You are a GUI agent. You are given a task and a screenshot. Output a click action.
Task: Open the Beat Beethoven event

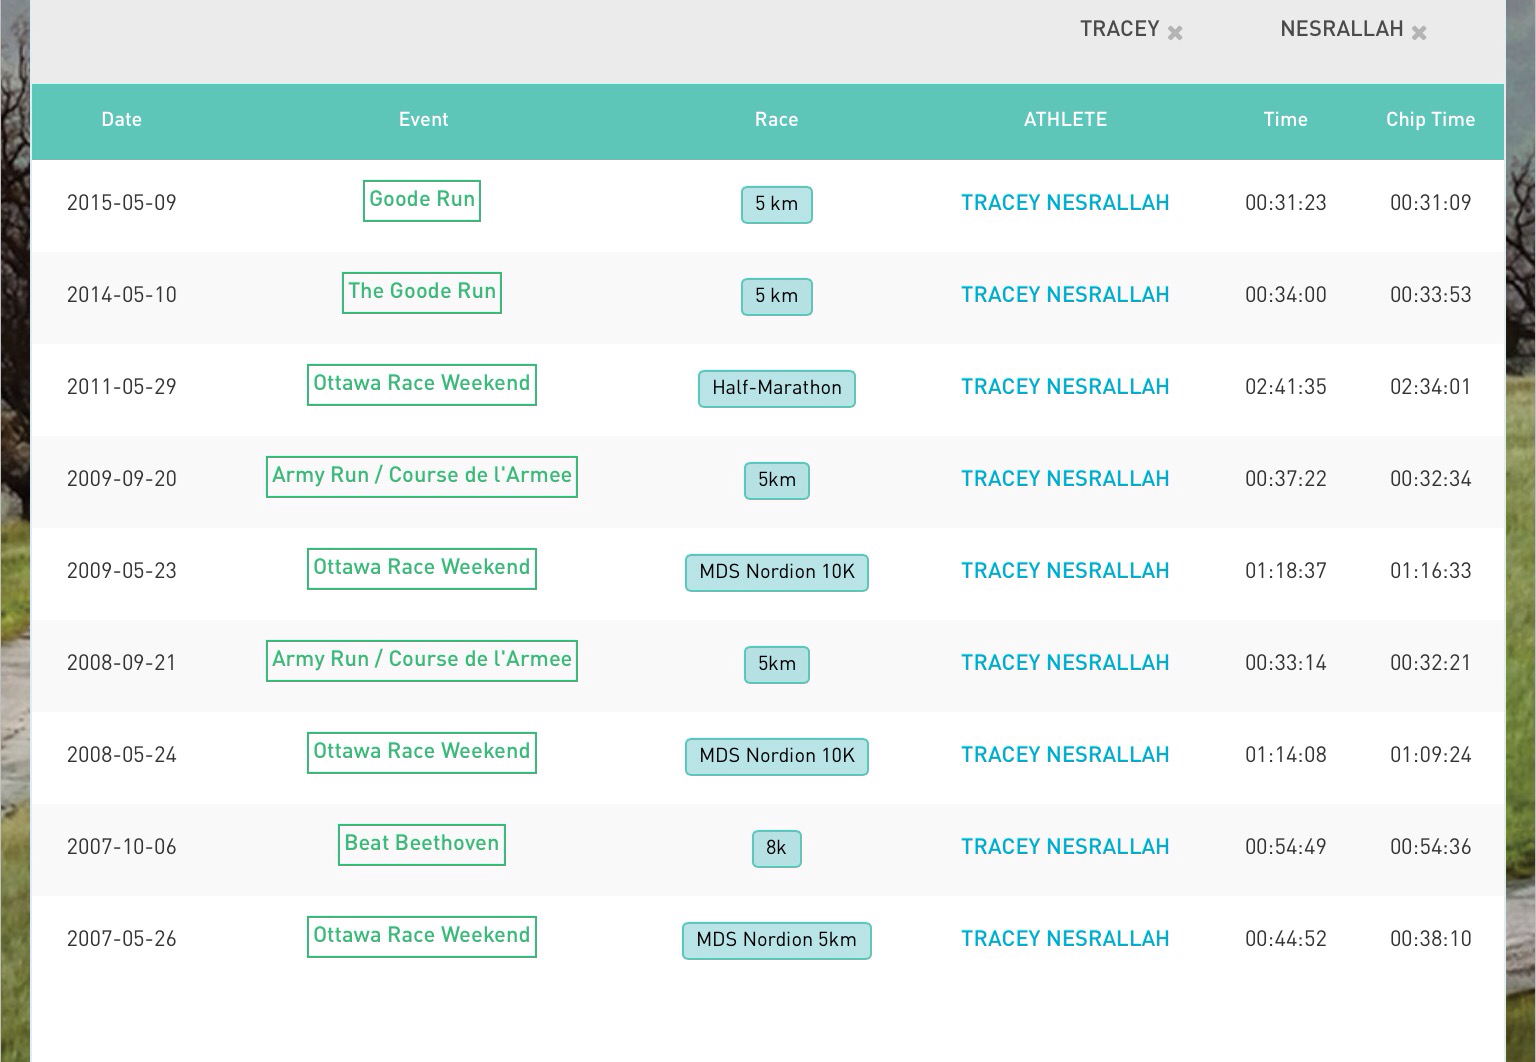click(x=421, y=844)
